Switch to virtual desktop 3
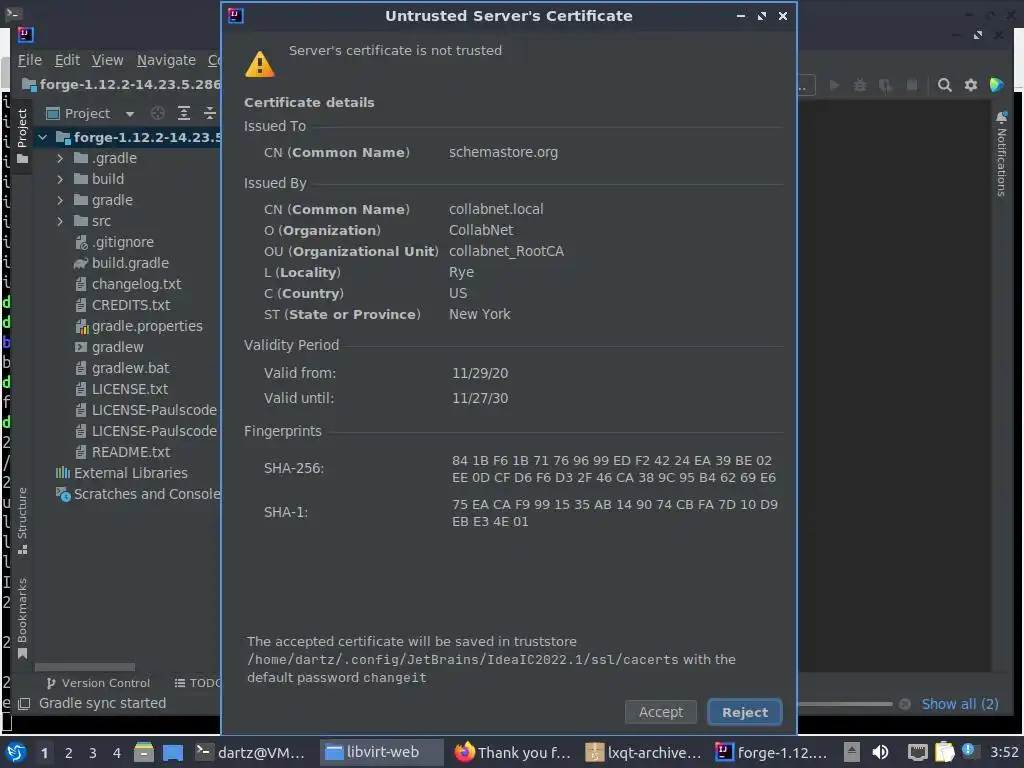 pos(92,753)
